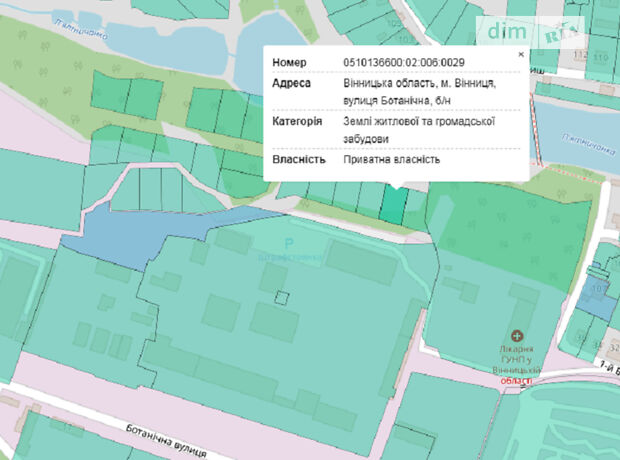Select the small square parcel outline in center
Viewport: 620px width, 460px height.
tap(282, 296)
